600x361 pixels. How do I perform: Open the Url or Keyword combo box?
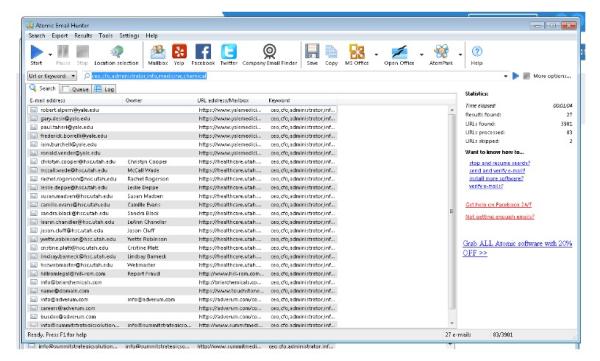point(52,76)
